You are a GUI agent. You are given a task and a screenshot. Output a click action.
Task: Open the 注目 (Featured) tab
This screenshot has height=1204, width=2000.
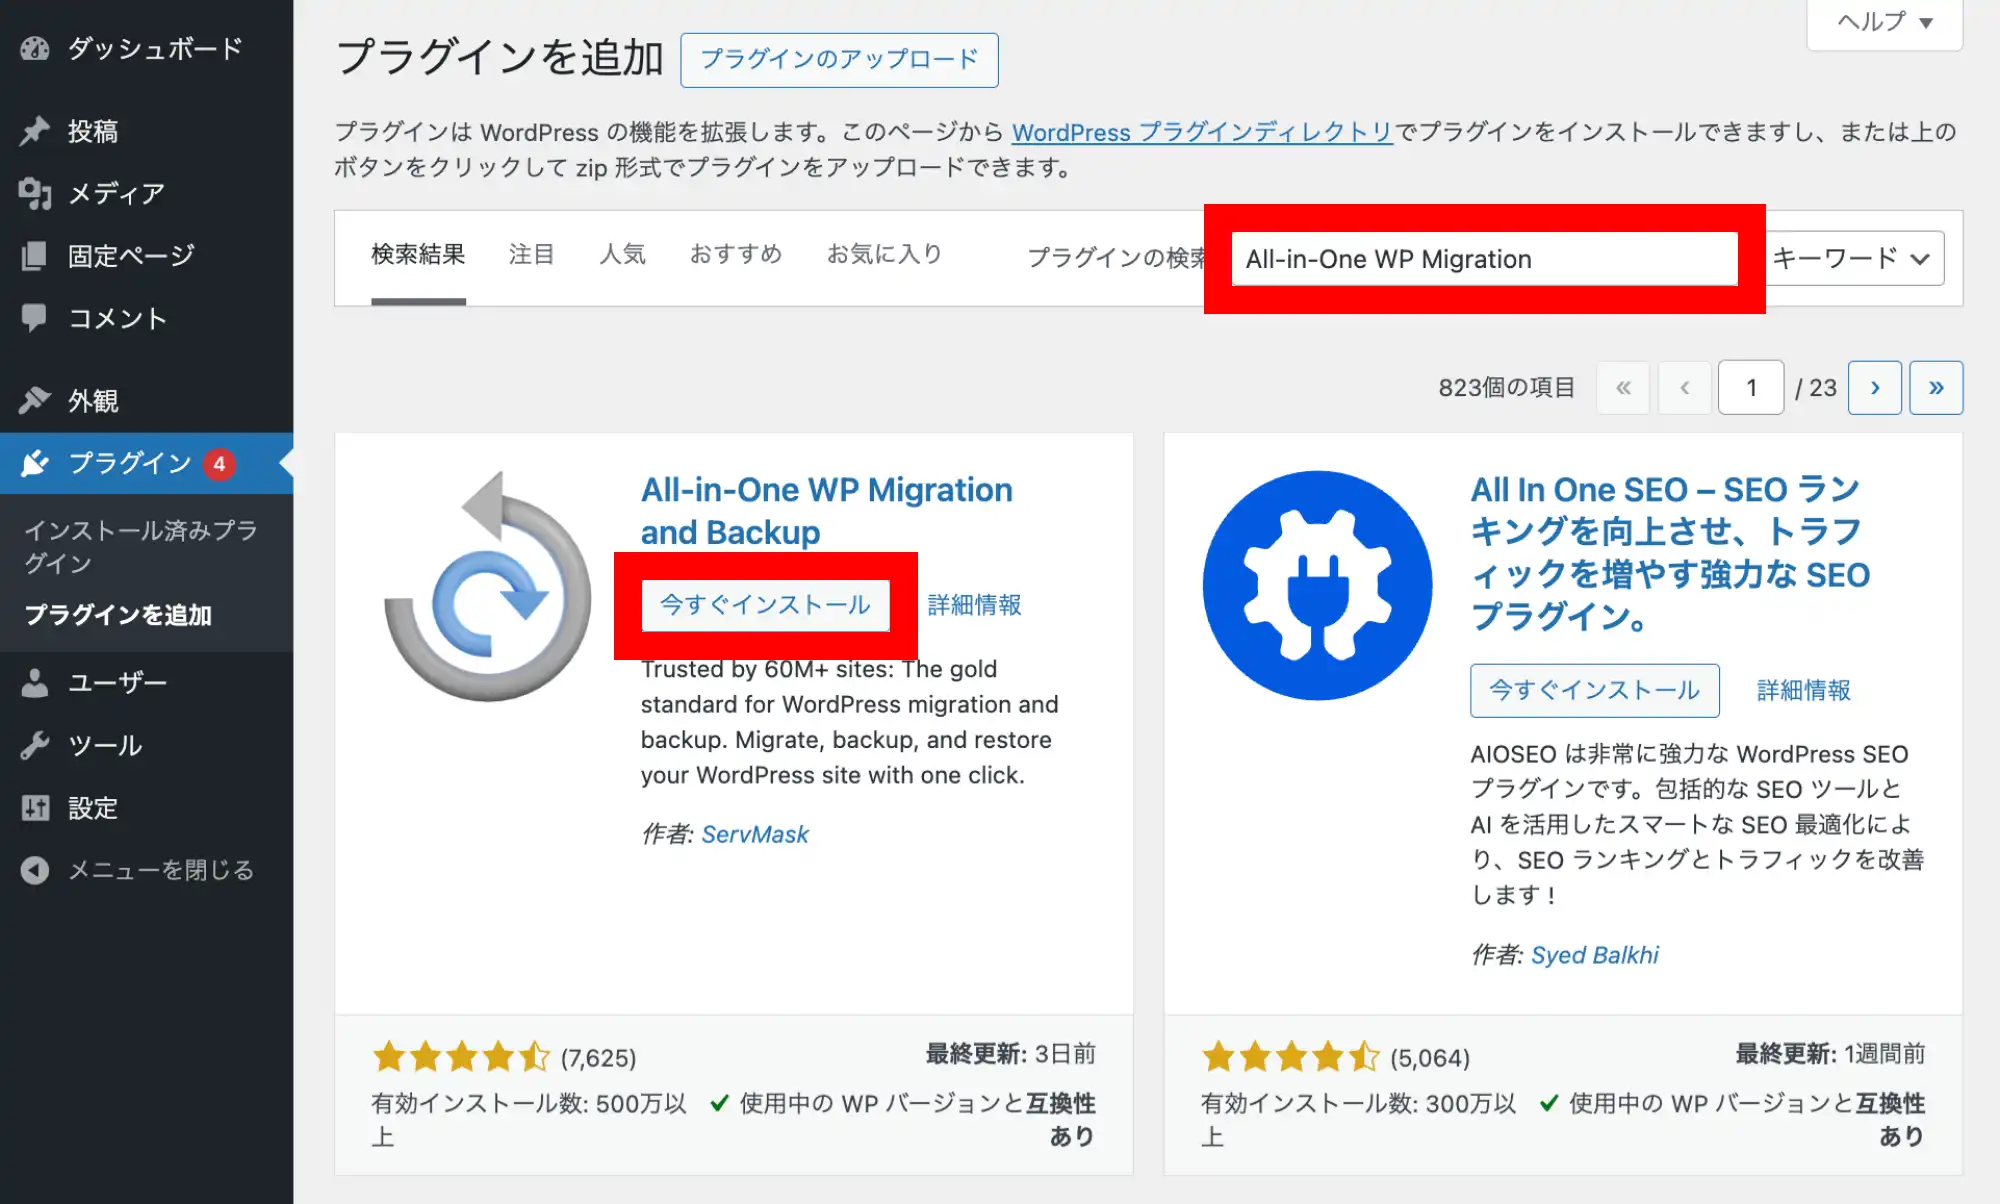tap(531, 254)
